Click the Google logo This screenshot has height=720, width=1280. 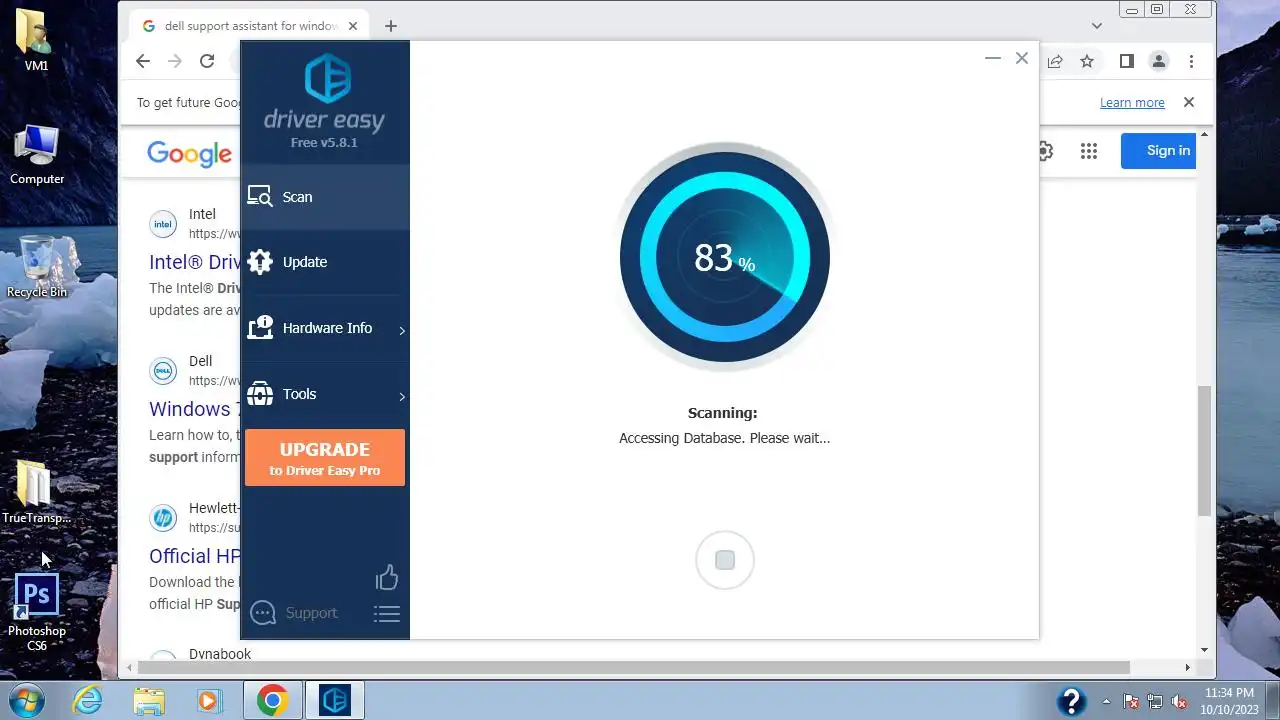tap(189, 153)
